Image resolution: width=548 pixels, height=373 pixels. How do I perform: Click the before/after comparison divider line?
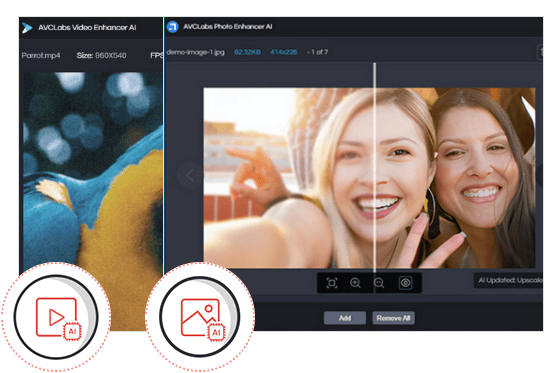point(375,168)
